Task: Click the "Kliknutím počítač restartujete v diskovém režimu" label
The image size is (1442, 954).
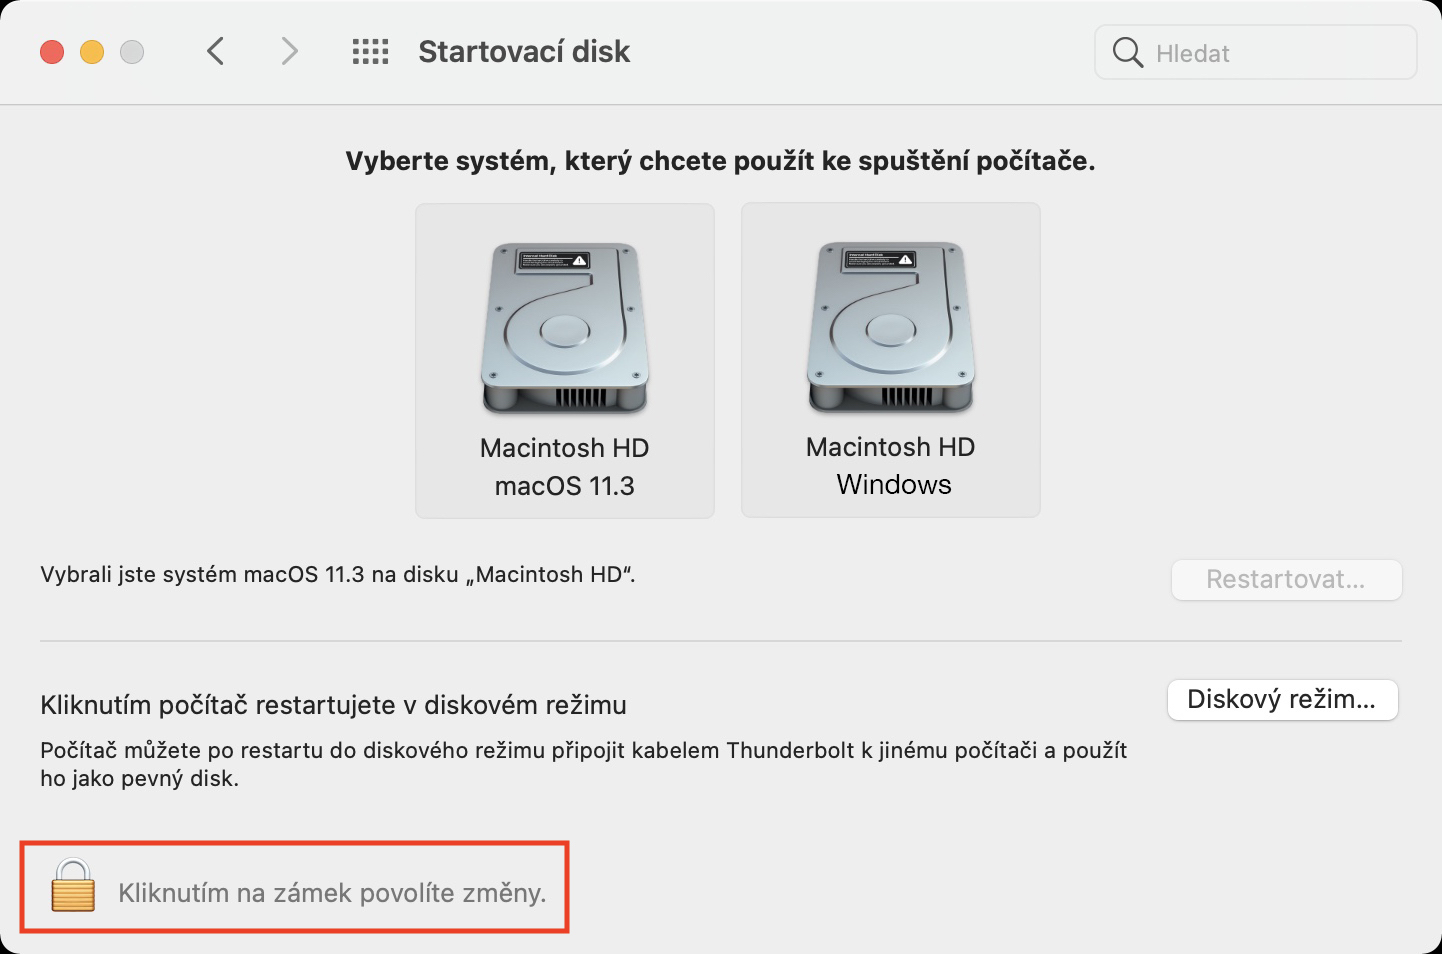Action: click(x=333, y=705)
